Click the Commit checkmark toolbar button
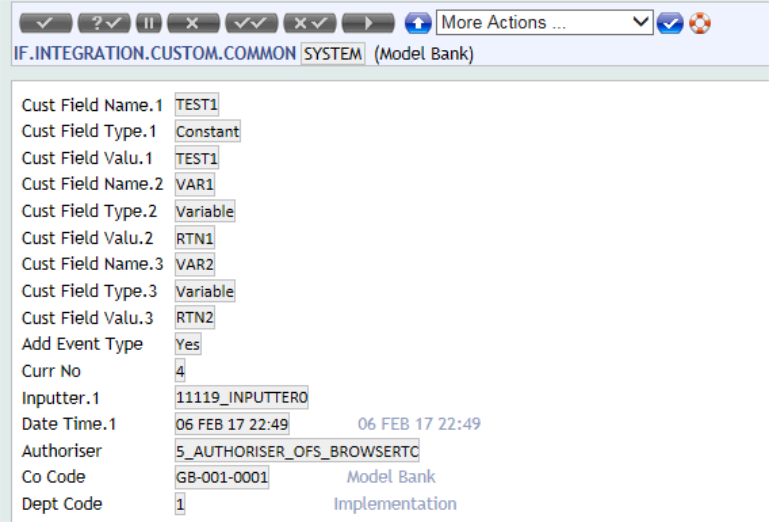 (x=45, y=23)
